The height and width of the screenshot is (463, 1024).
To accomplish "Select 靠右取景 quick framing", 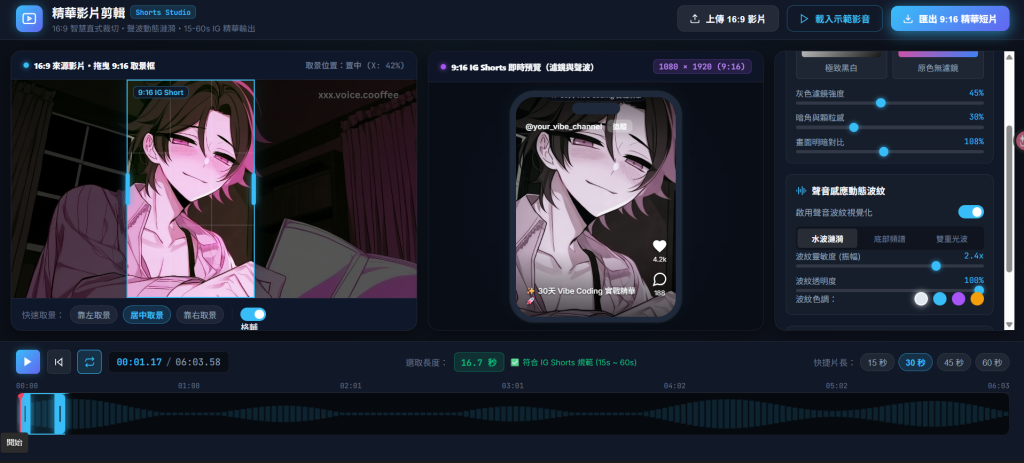I will pos(200,315).
